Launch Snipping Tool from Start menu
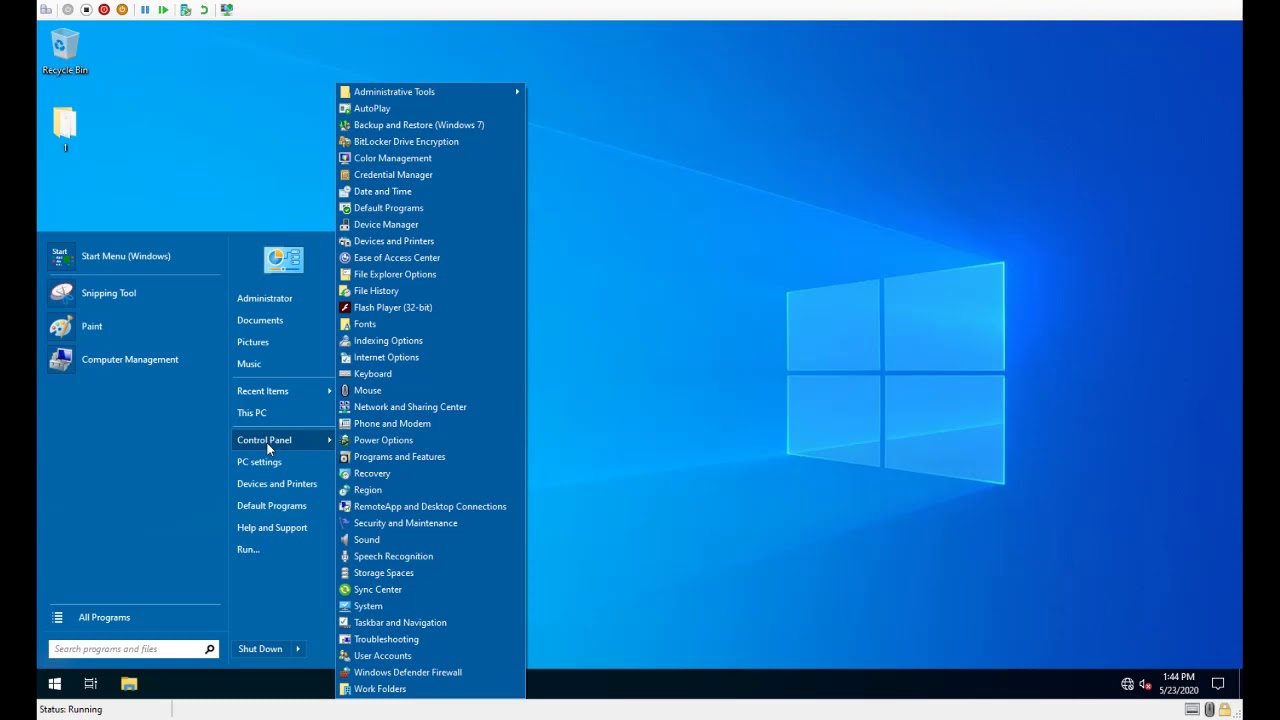 [x=134, y=293]
